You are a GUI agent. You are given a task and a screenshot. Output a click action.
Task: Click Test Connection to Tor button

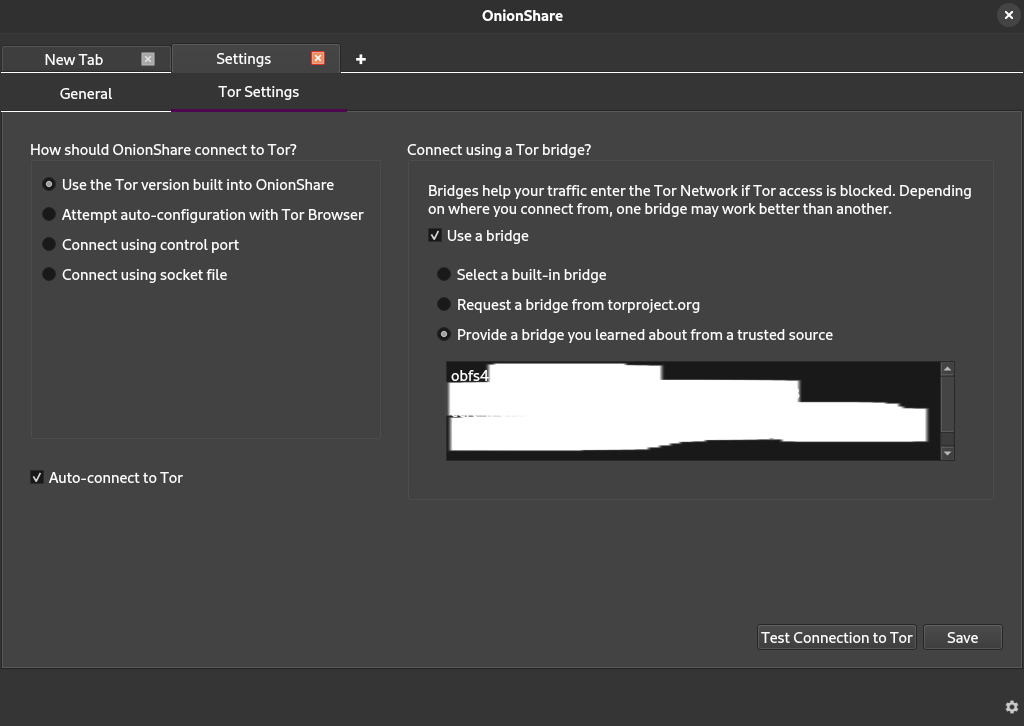click(x=836, y=638)
